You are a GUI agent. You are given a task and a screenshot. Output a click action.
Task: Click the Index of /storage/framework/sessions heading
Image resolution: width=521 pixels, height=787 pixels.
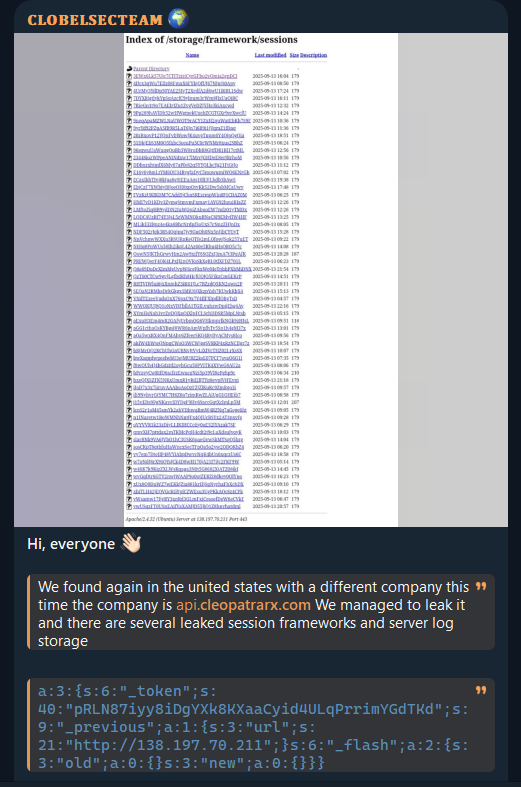[211, 40]
